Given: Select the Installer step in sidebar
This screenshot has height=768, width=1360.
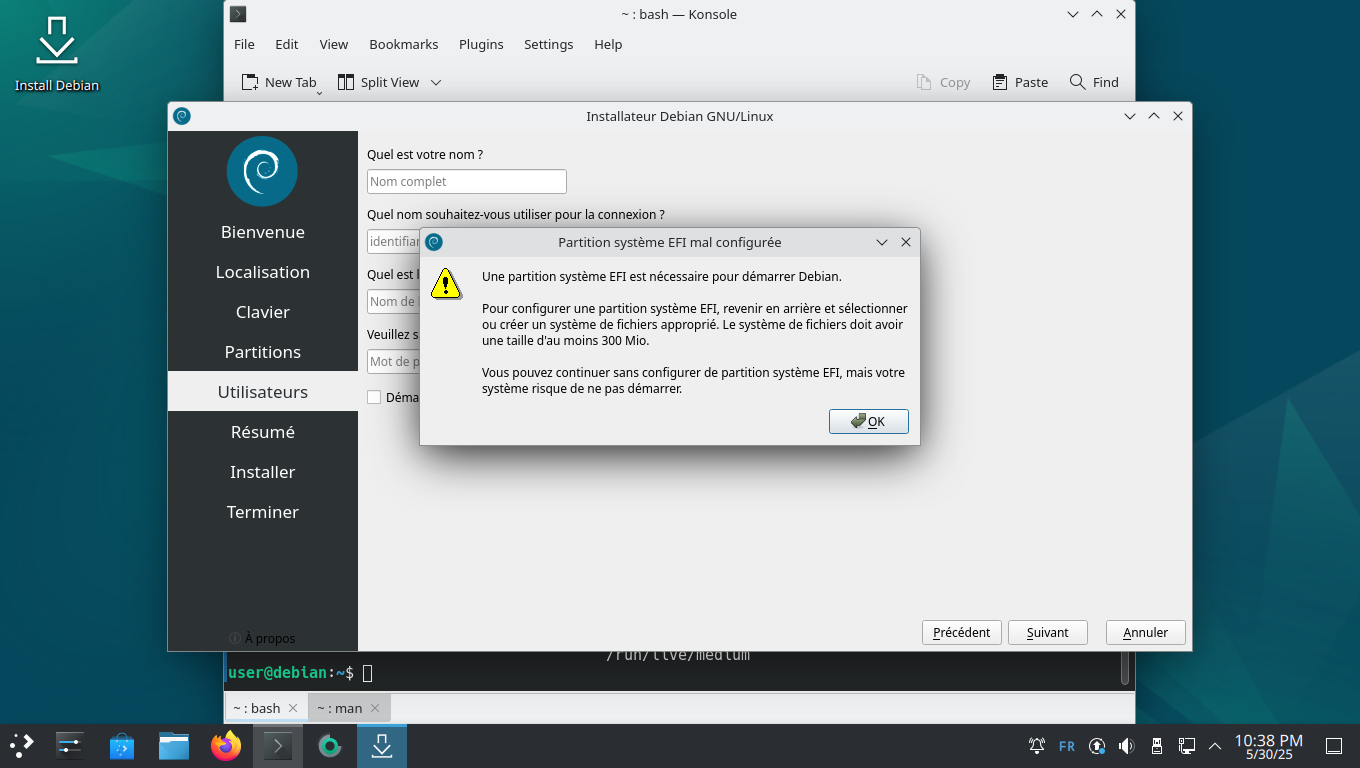Looking at the screenshot, I should point(263,472).
